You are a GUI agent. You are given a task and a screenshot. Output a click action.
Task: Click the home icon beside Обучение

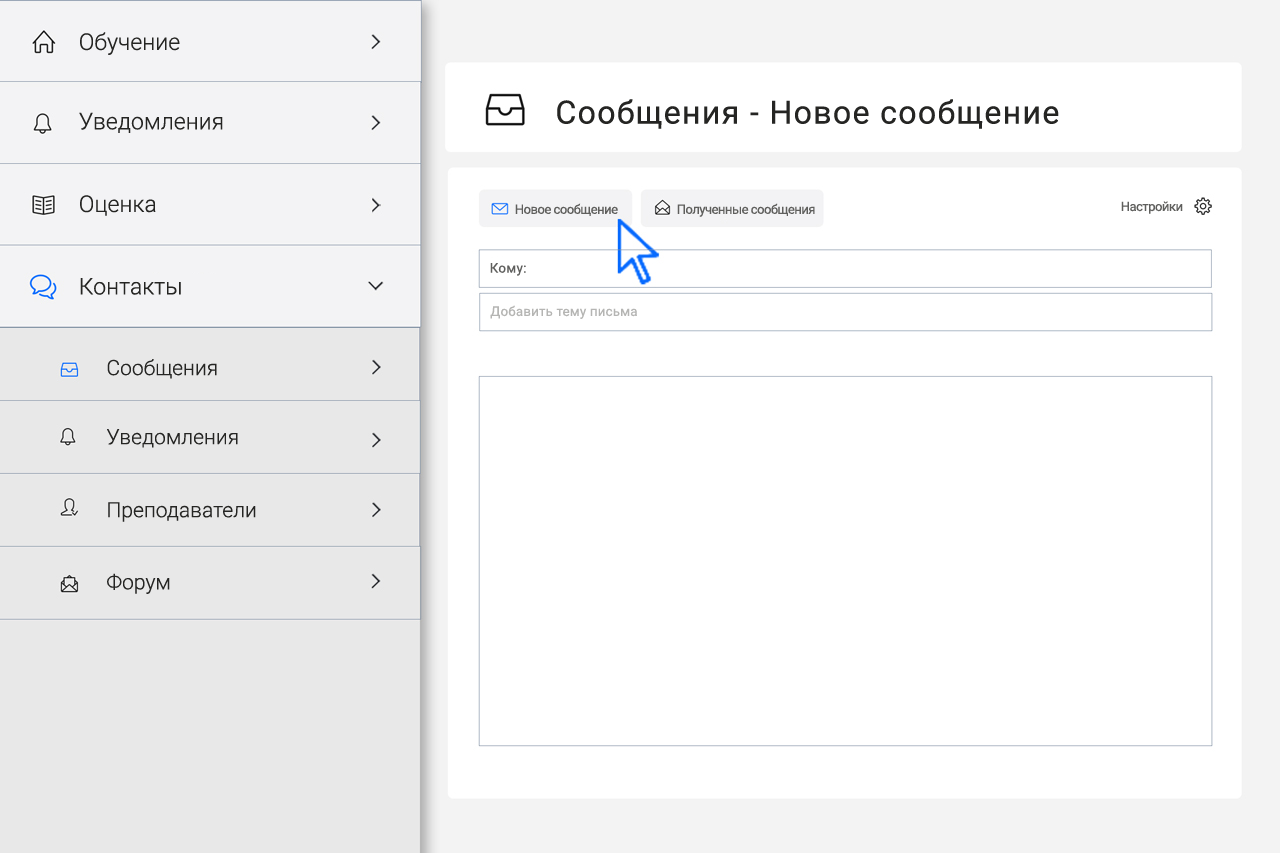[43, 42]
